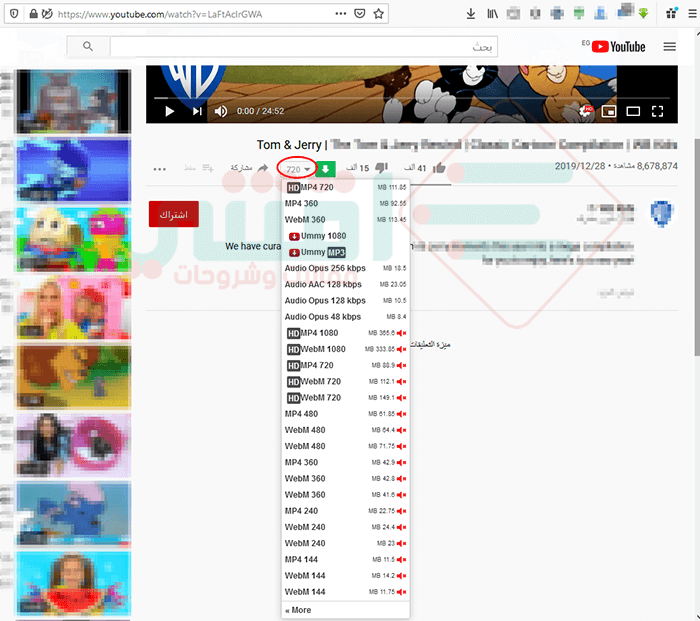Image resolution: width=700 pixels, height=621 pixels.
Task: Subscribe using the red اشتراك button
Action: [x=174, y=214]
